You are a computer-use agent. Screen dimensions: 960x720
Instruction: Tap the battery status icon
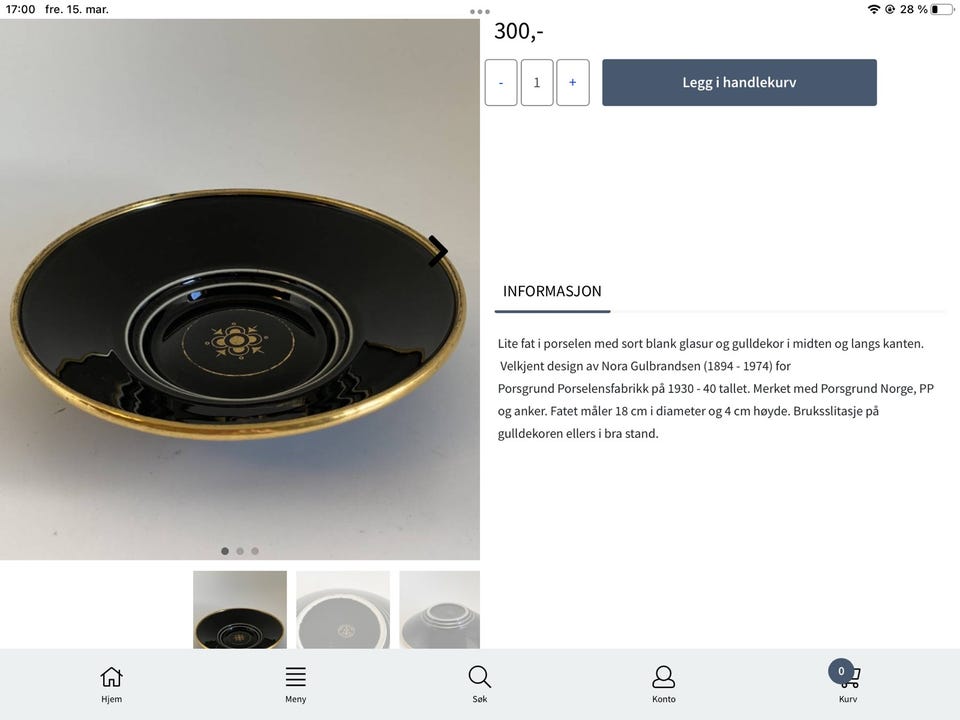[942, 9]
